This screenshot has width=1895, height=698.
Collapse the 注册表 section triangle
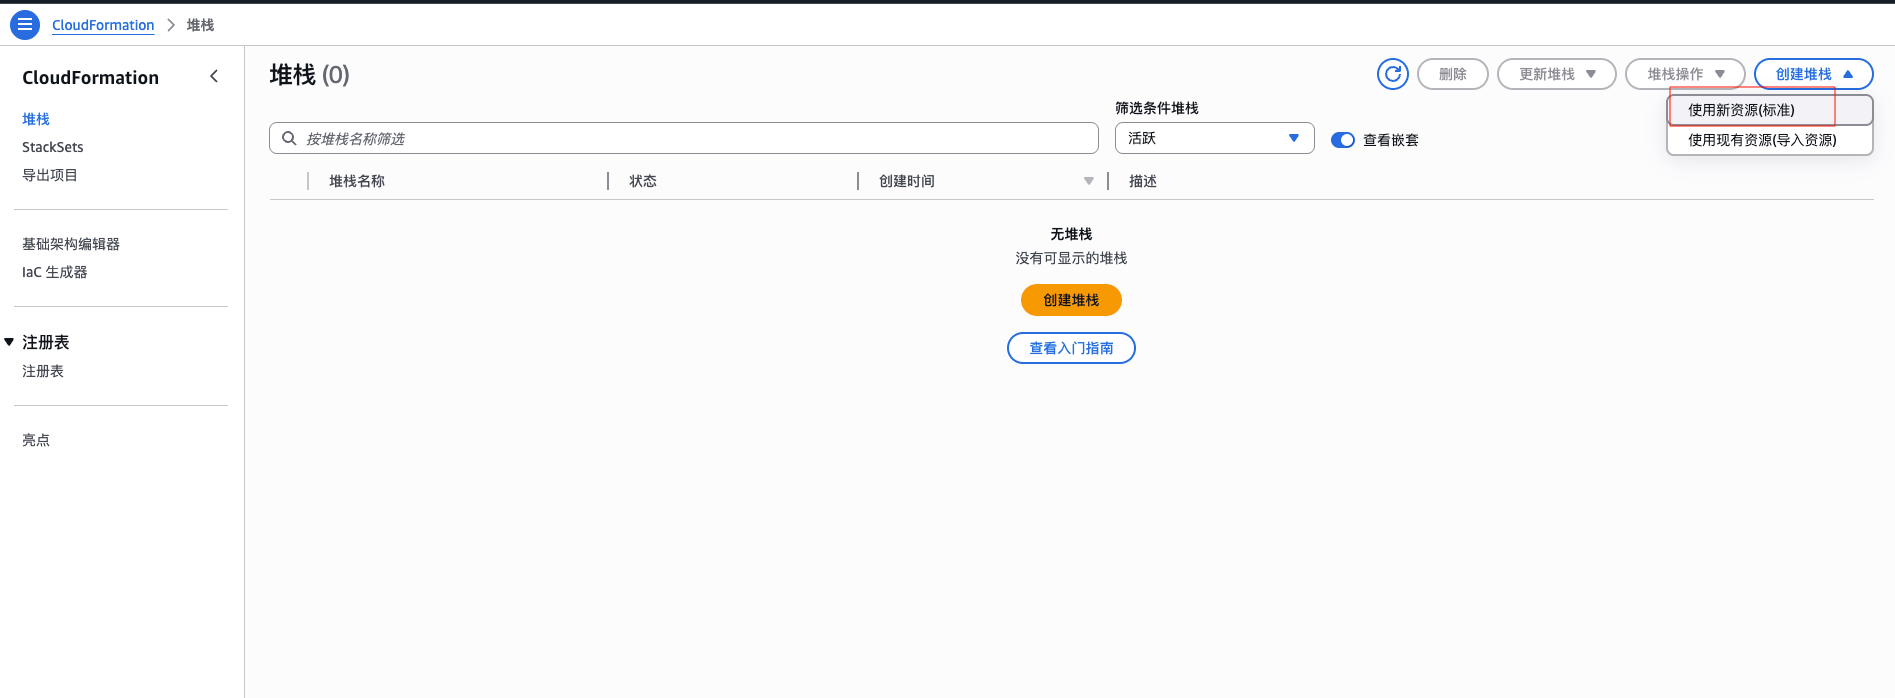(x=9, y=342)
